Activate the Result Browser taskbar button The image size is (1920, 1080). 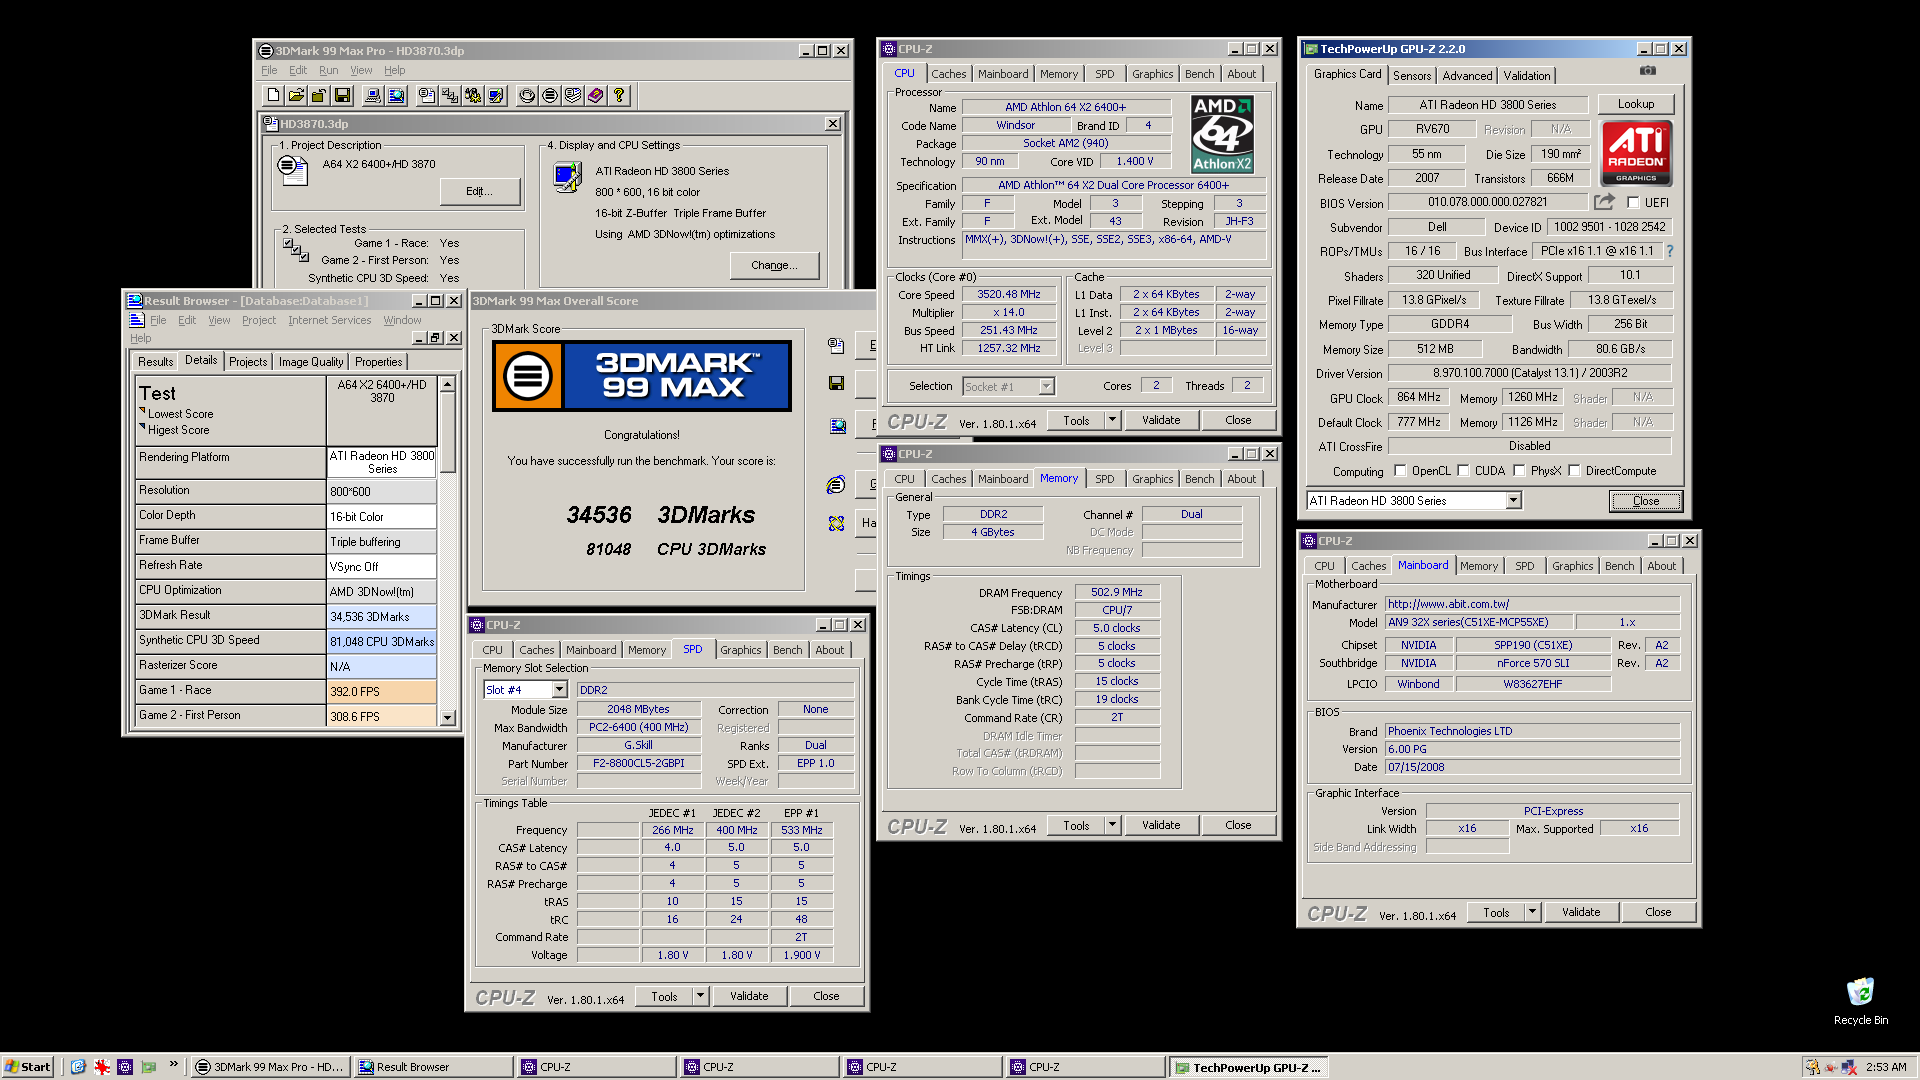pyautogui.click(x=433, y=1067)
